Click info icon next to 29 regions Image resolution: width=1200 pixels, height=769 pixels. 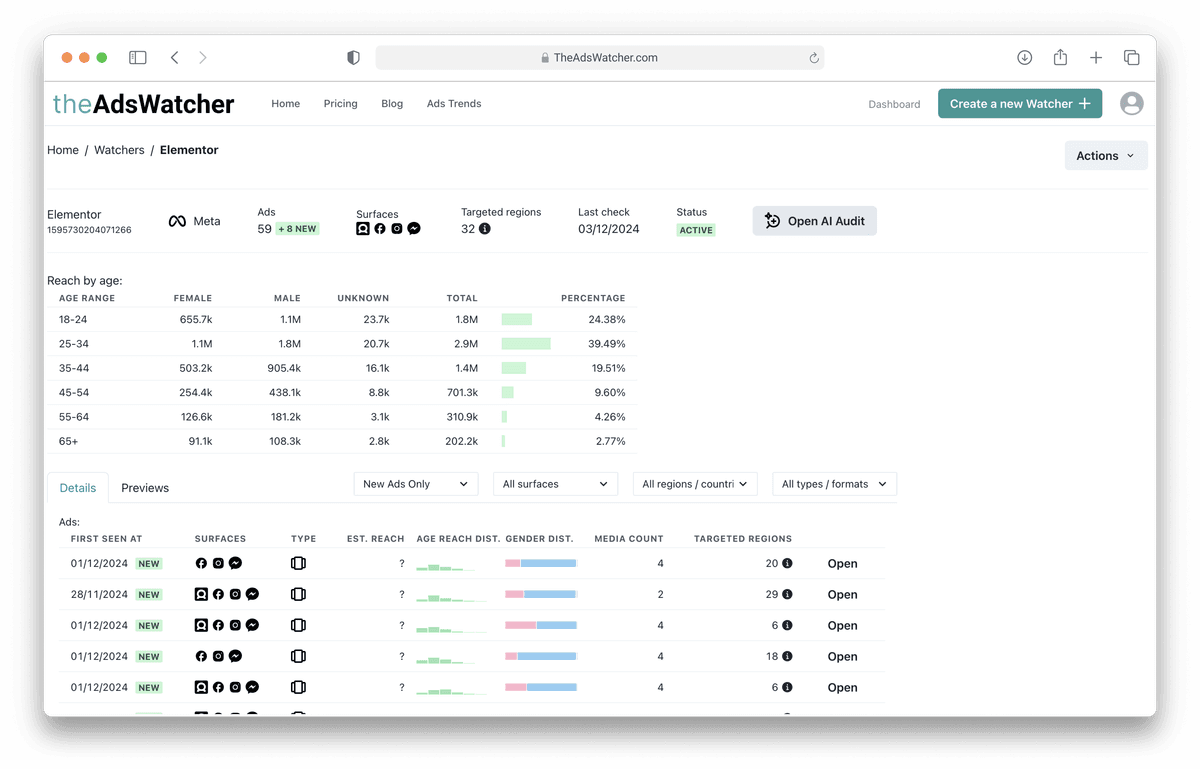(x=787, y=594)
